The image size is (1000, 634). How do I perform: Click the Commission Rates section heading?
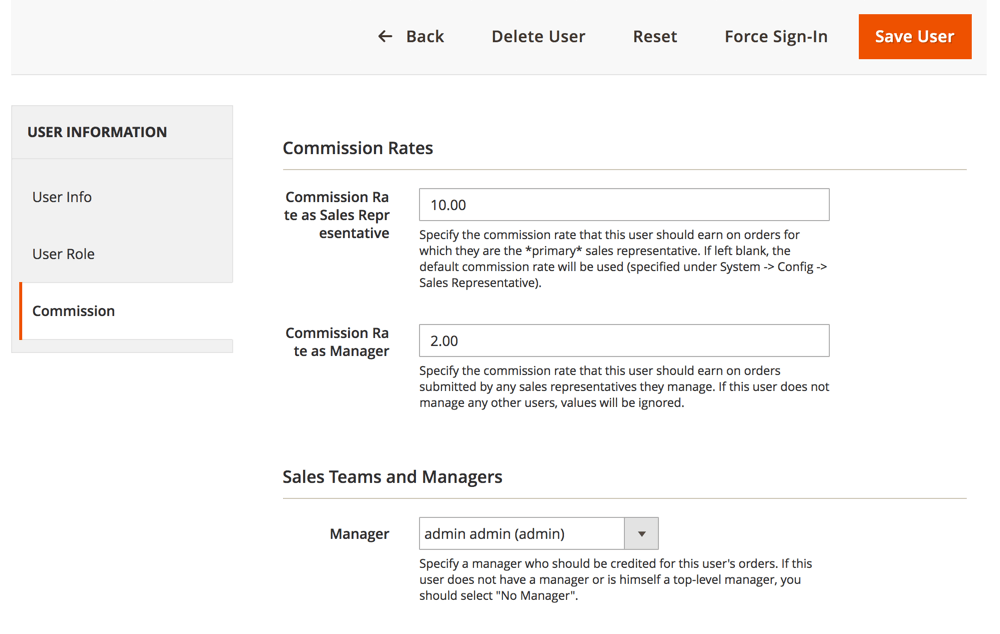coord(357,148)
